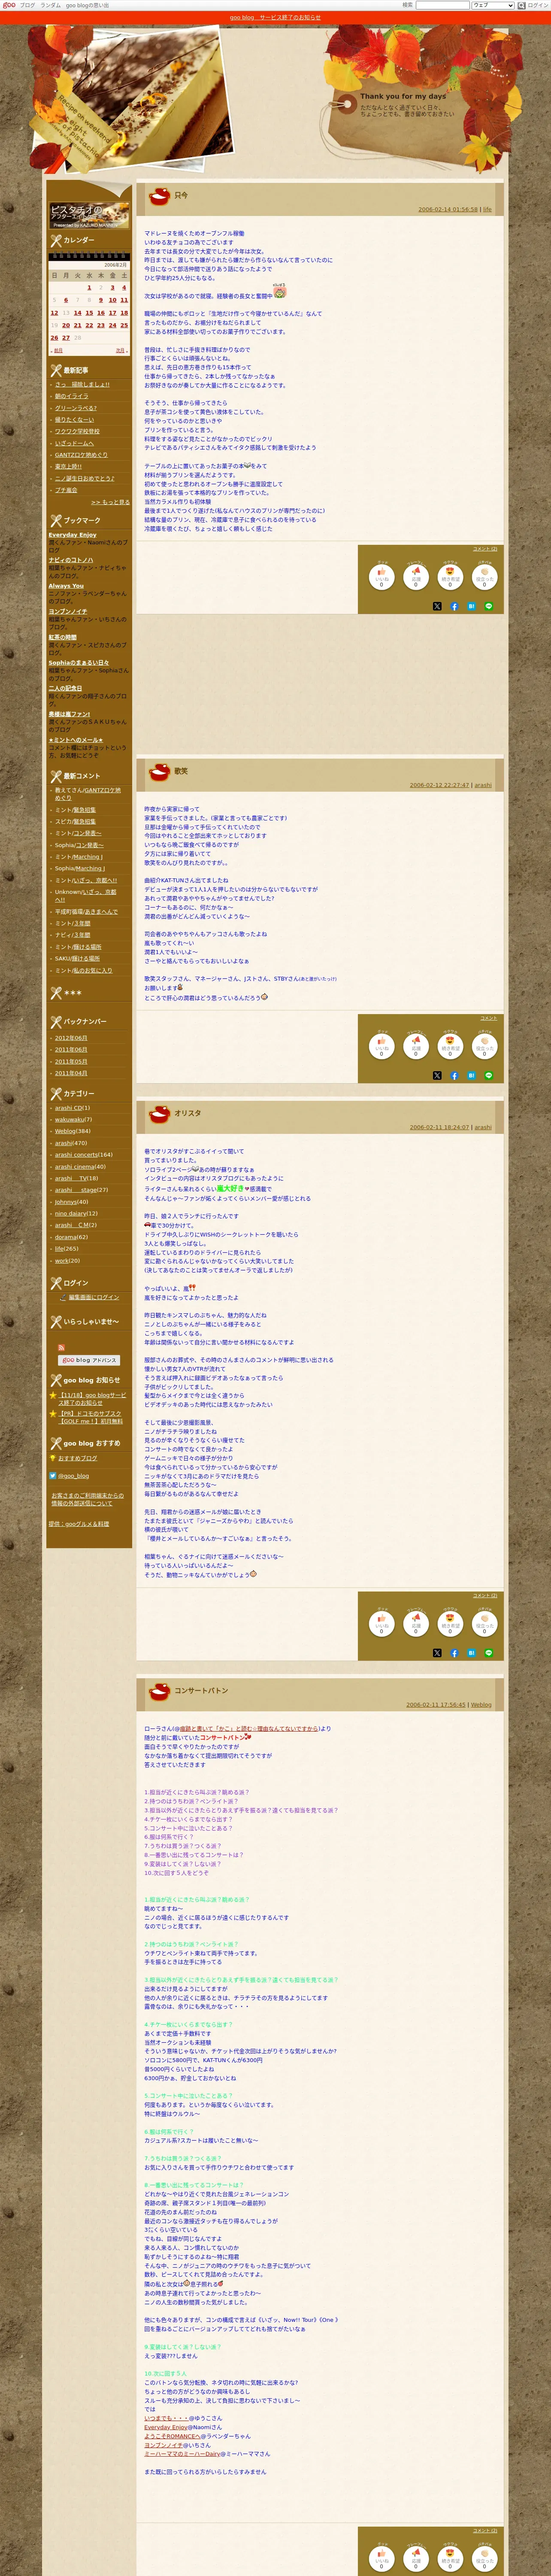Bookmark the 只今 post on Hatena
551x2576 pixels.
pos(471,606)
